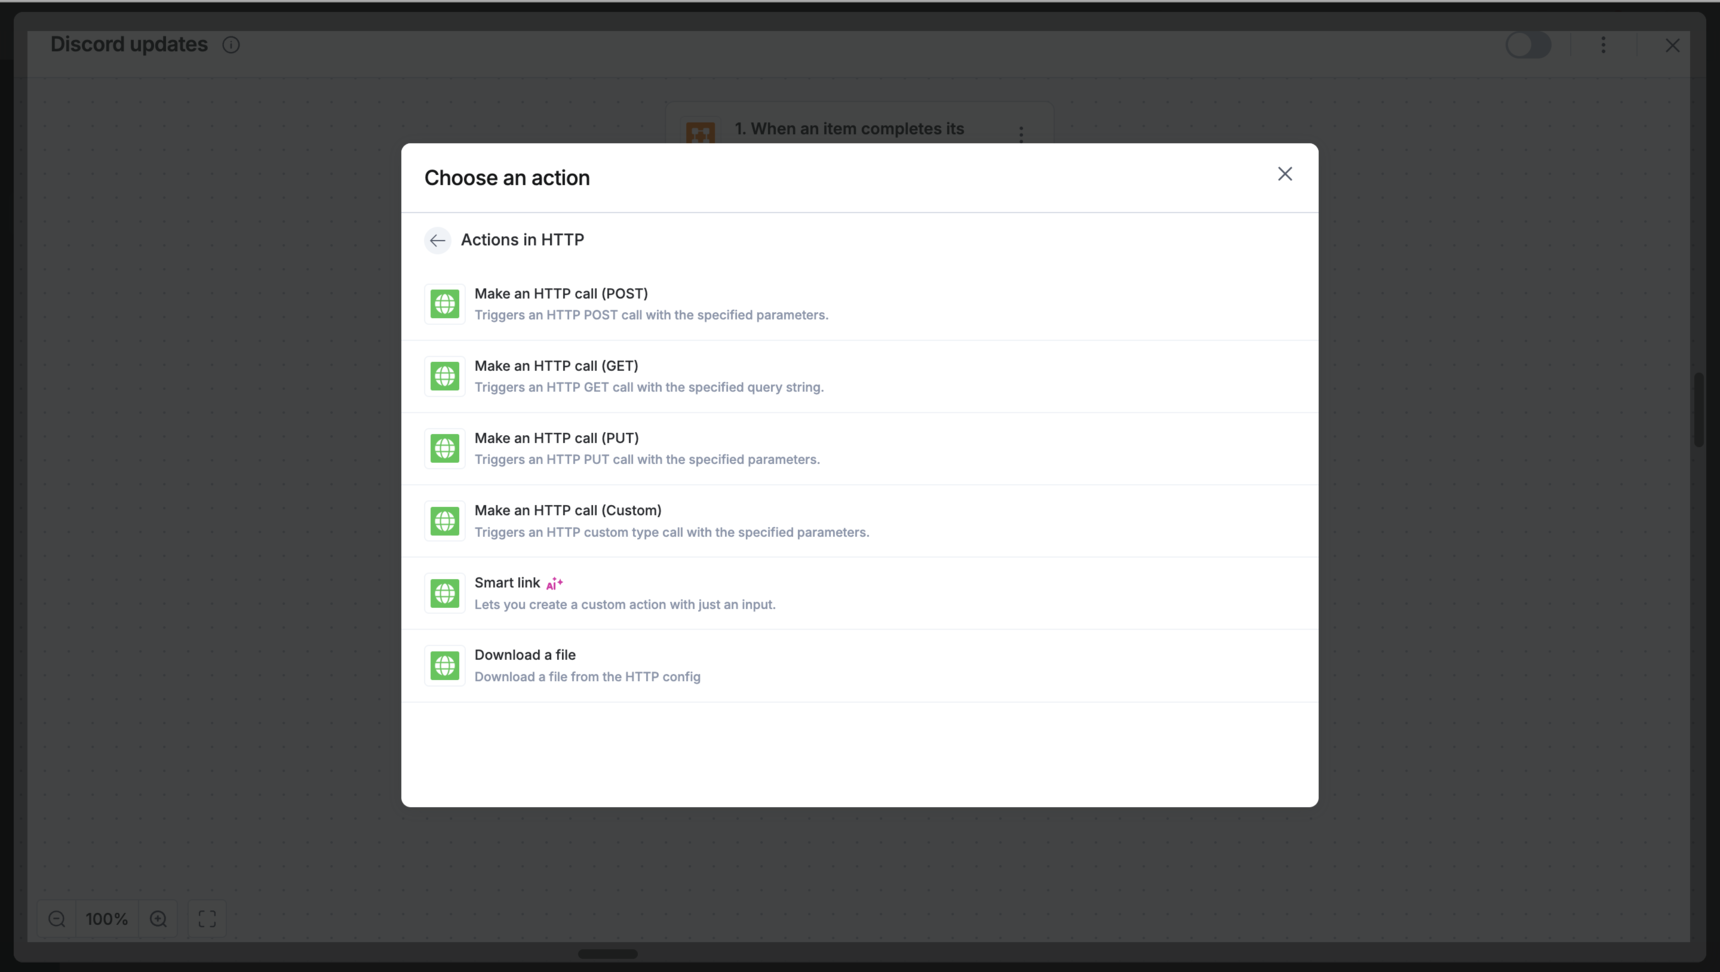Zoom out the workflow canvas
The width and height of the screenshot is (1720, 972).
(x=57, y=919)
